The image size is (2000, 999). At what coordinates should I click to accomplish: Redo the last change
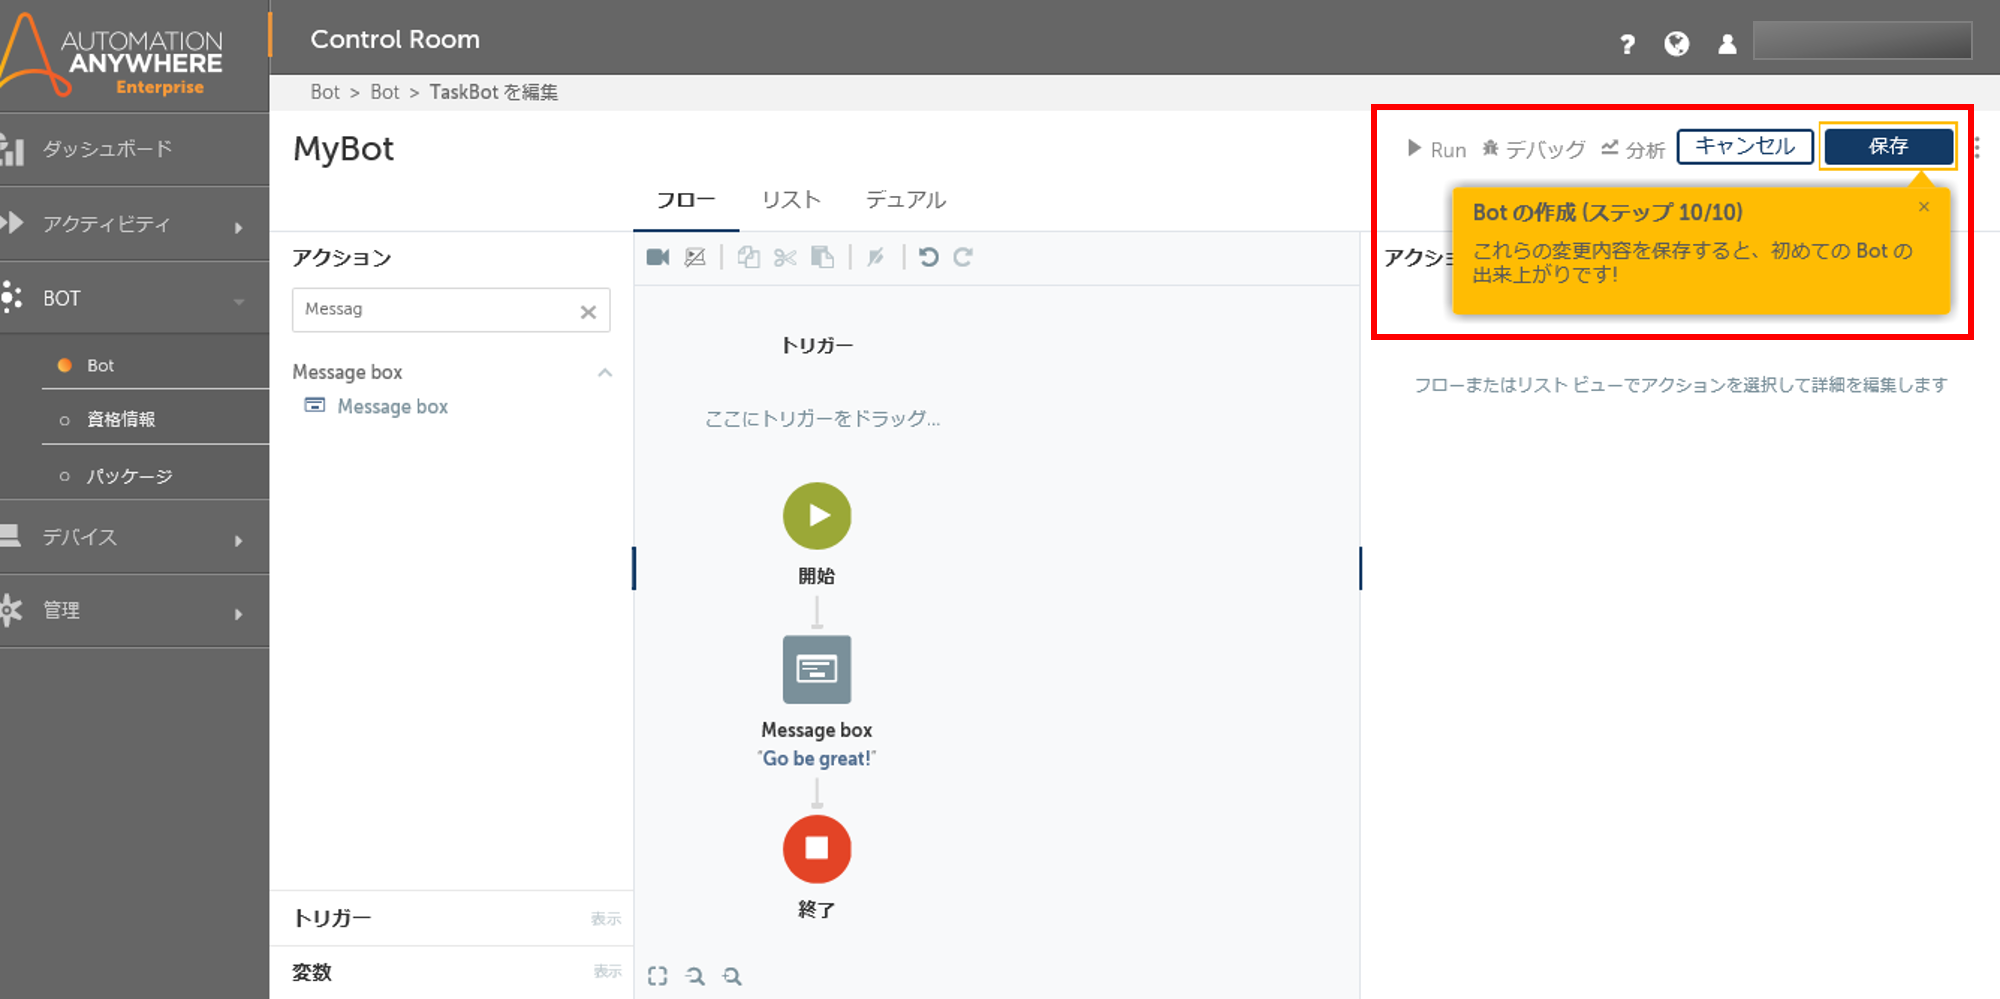pyautogui.click(x=963, y=257)
